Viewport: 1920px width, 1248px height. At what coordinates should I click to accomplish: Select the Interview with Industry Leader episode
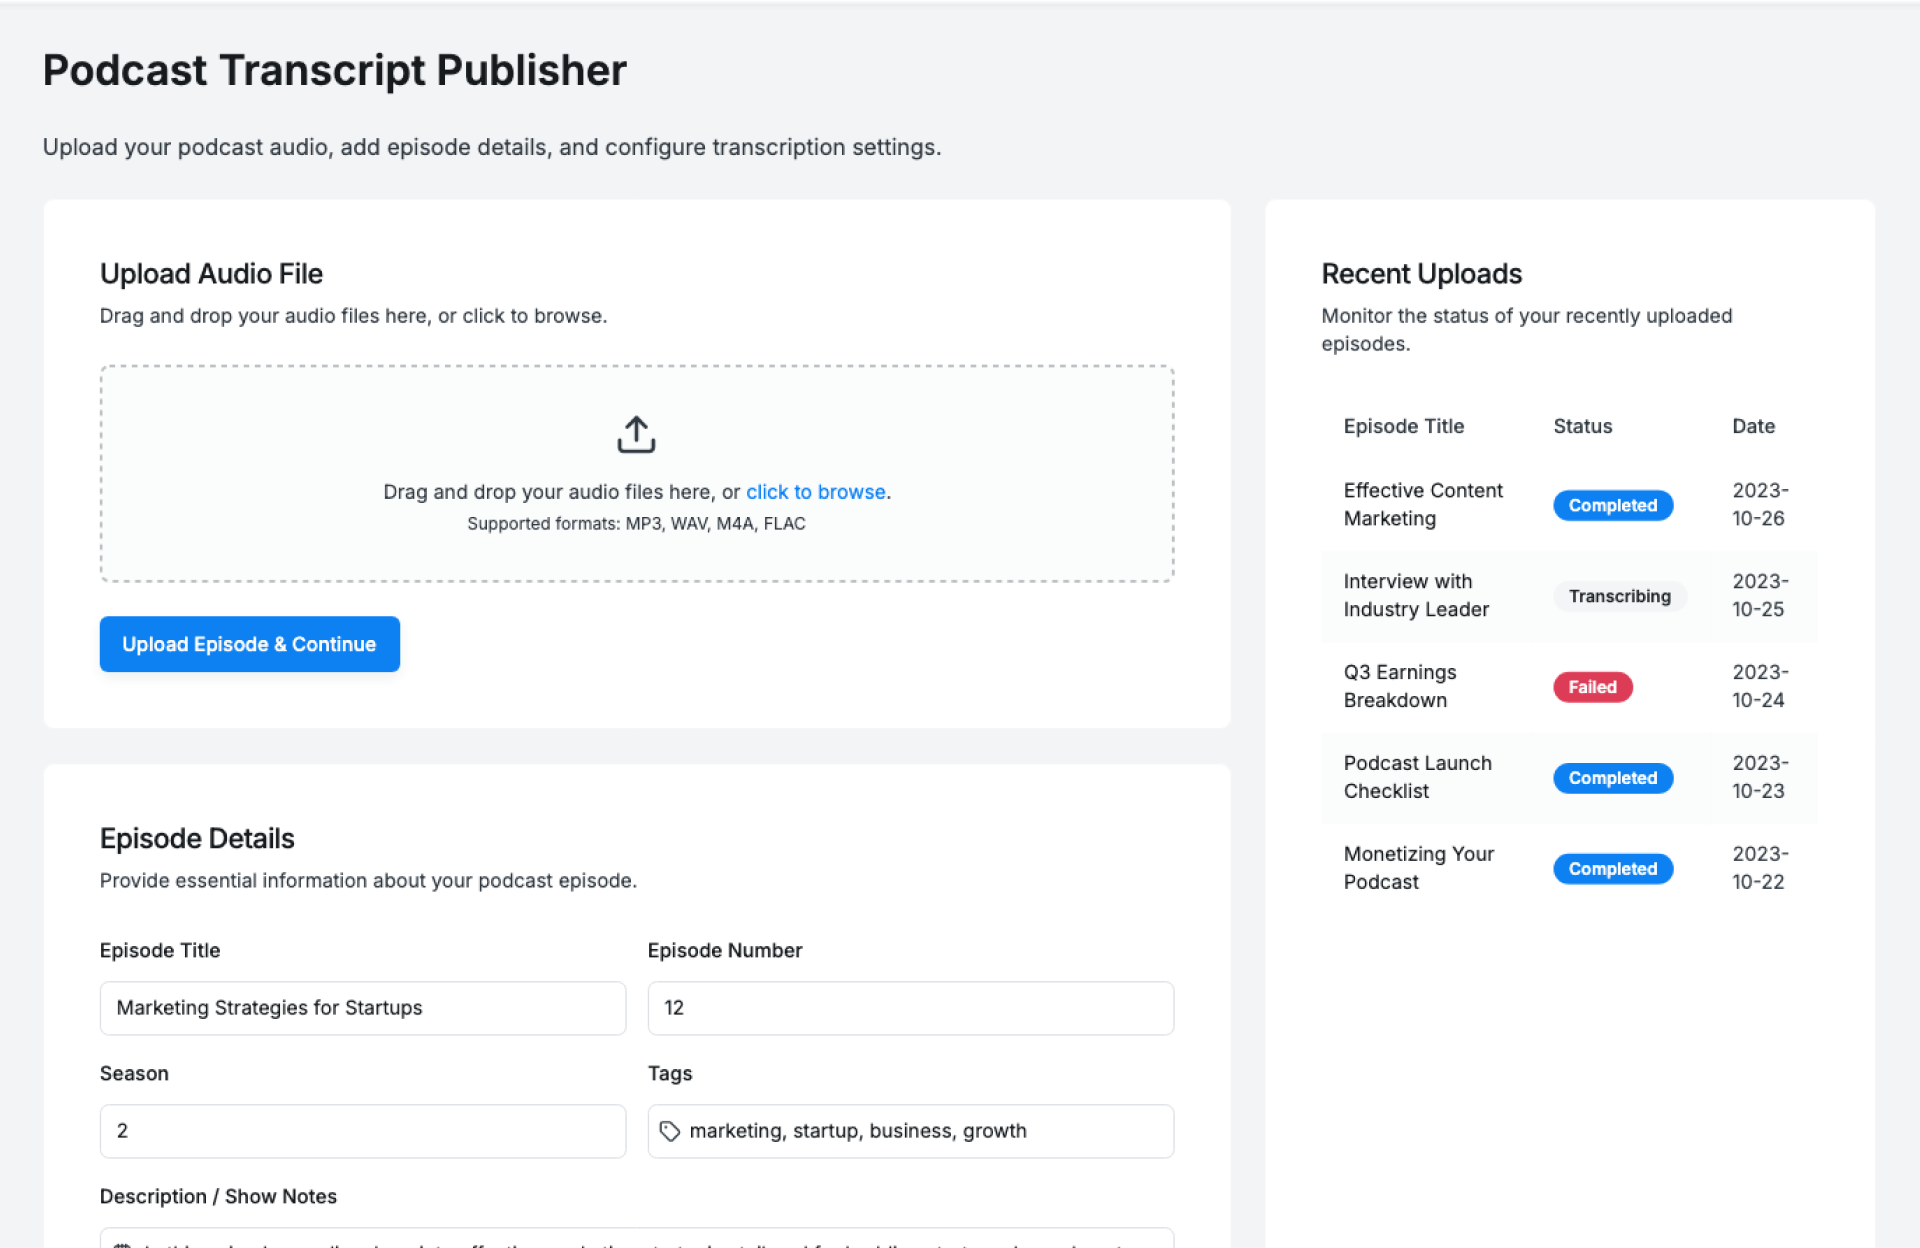click(x=1415, y=595)
